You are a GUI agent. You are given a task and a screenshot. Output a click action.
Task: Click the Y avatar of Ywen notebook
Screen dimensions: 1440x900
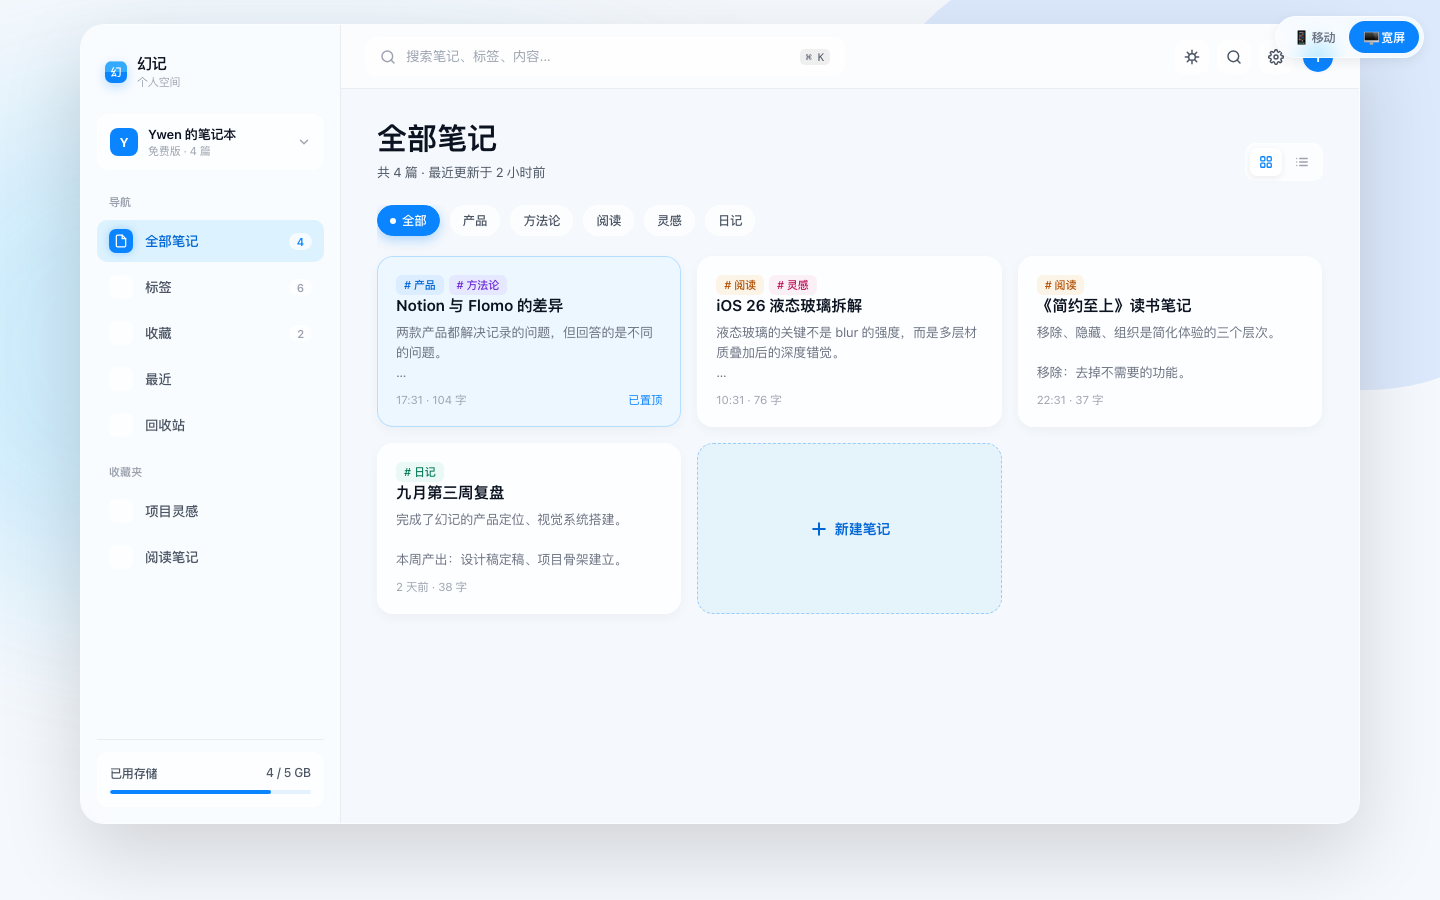click(124, 142)
